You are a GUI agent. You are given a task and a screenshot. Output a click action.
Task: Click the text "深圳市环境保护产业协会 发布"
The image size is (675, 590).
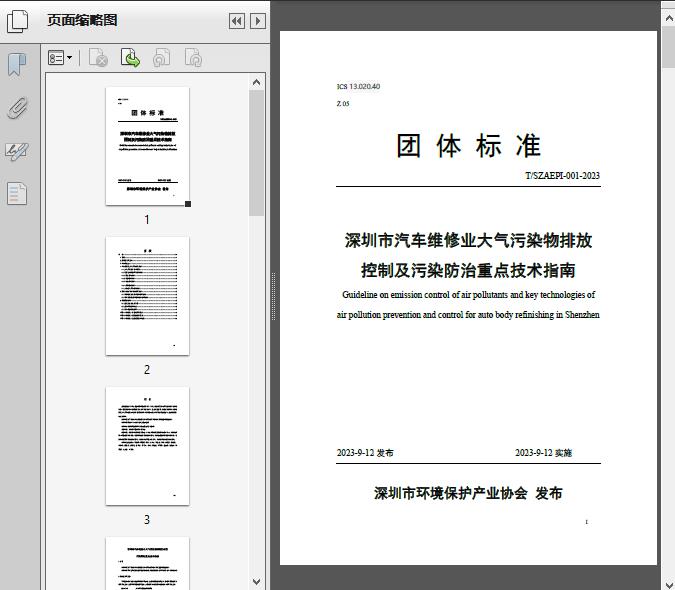click(468, 493)
